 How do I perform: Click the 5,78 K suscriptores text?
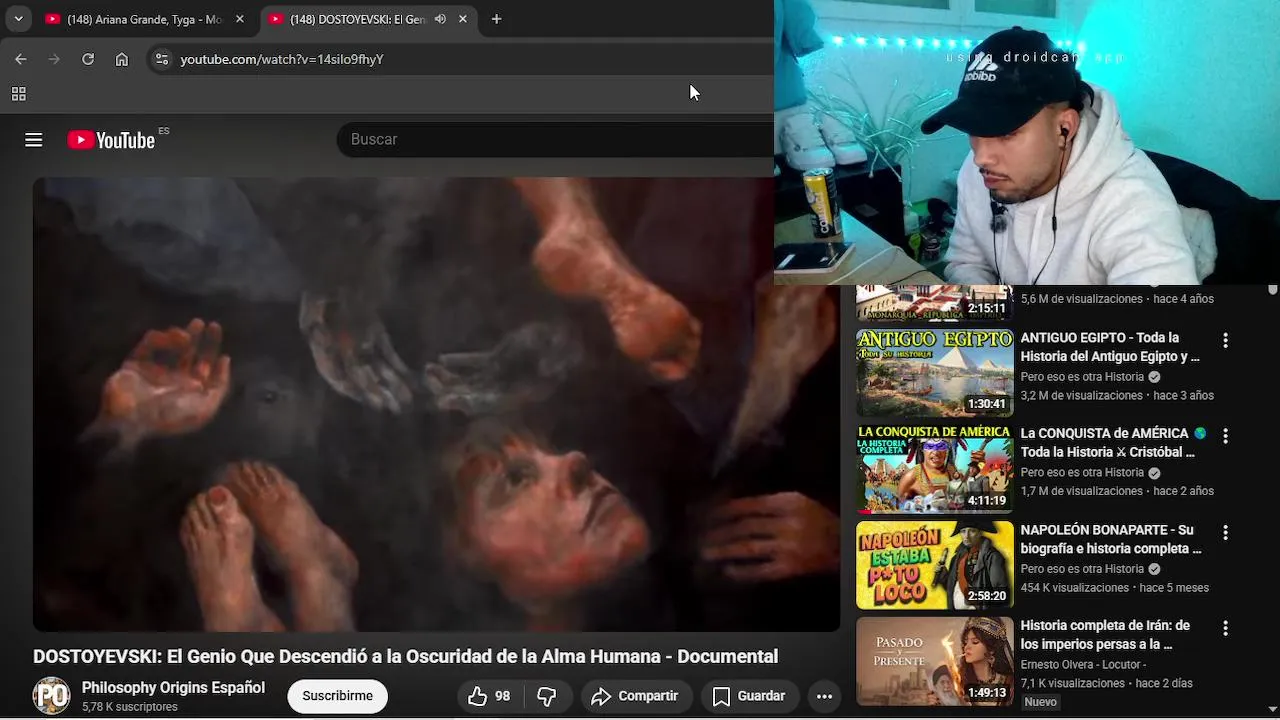pyautogui.click(x=130, y=707)
